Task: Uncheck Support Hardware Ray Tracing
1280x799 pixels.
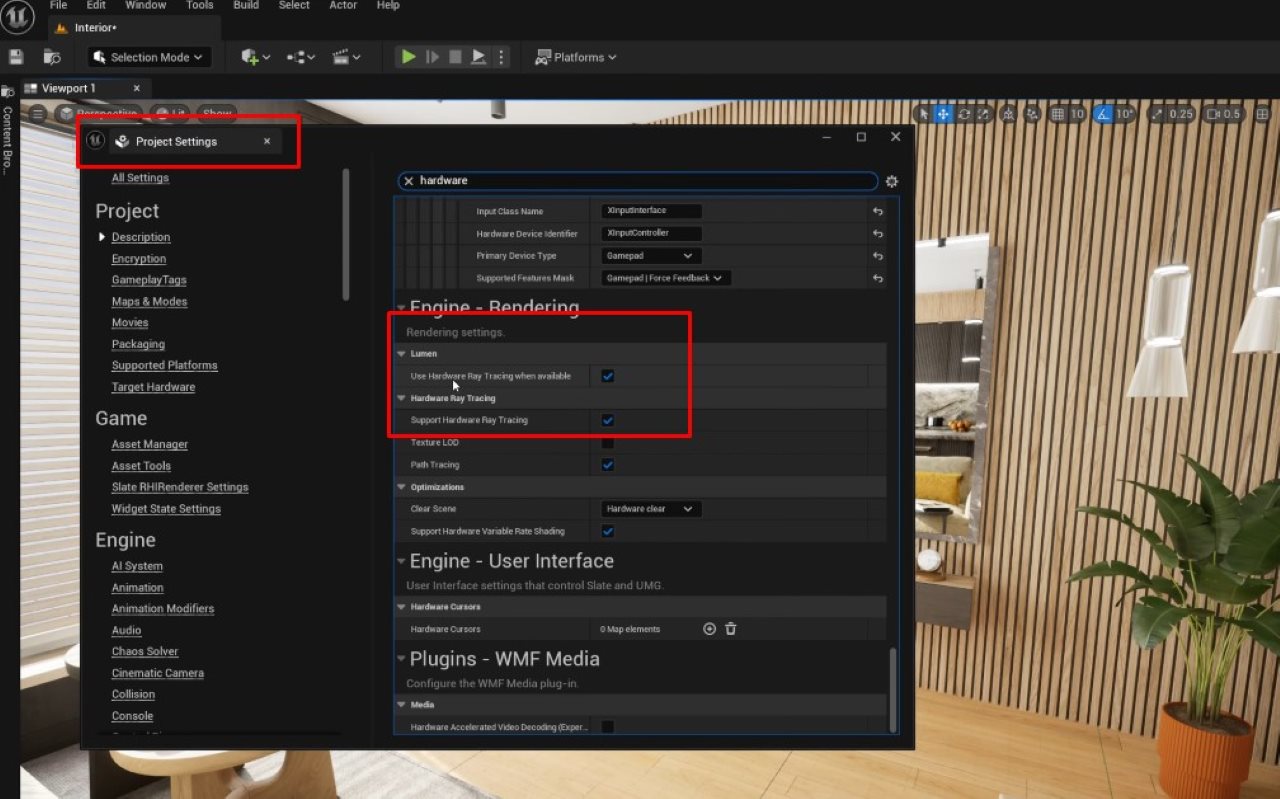Action: tap(607, 420)
